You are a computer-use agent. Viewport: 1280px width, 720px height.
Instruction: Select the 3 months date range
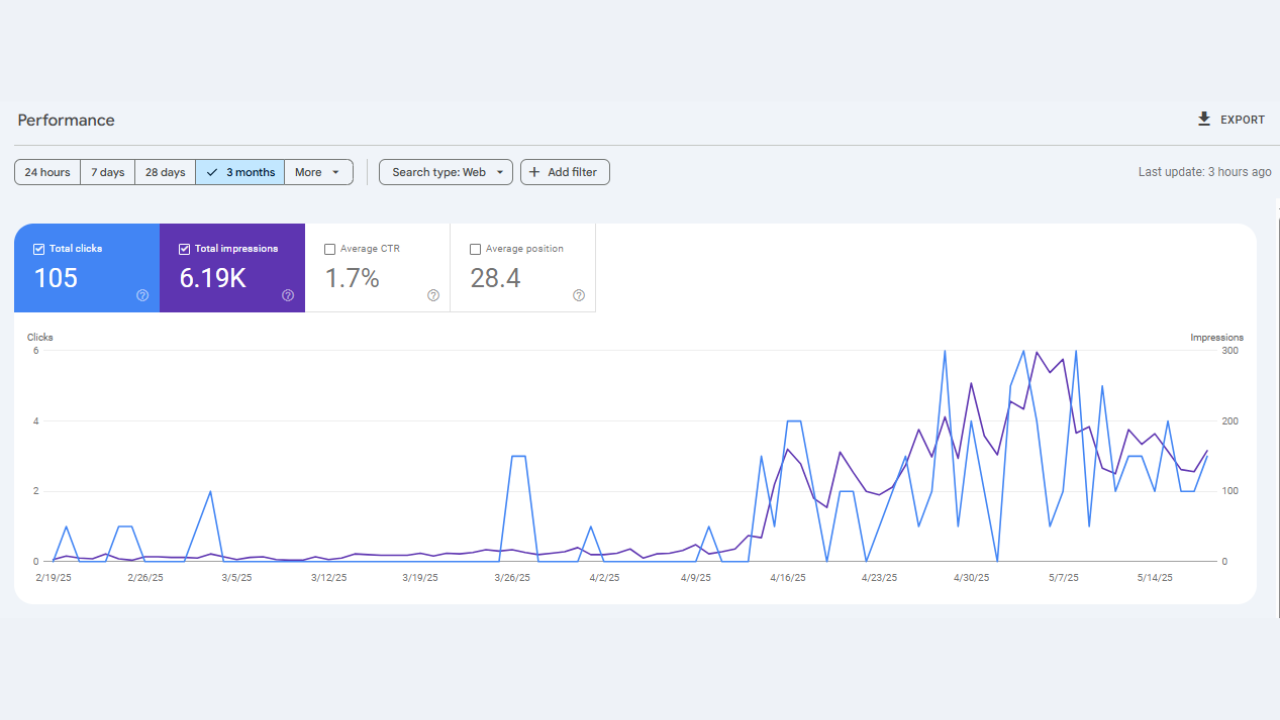tap(240, 172)
